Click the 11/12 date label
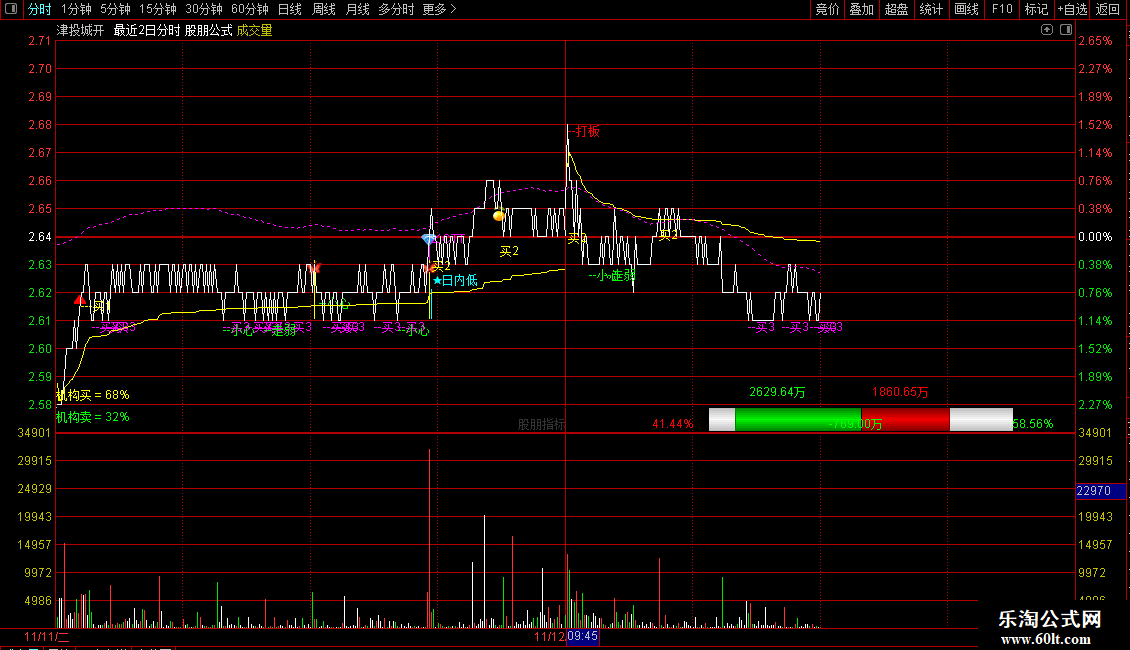This screenshot has height=650, width=1130. [549, 637]
